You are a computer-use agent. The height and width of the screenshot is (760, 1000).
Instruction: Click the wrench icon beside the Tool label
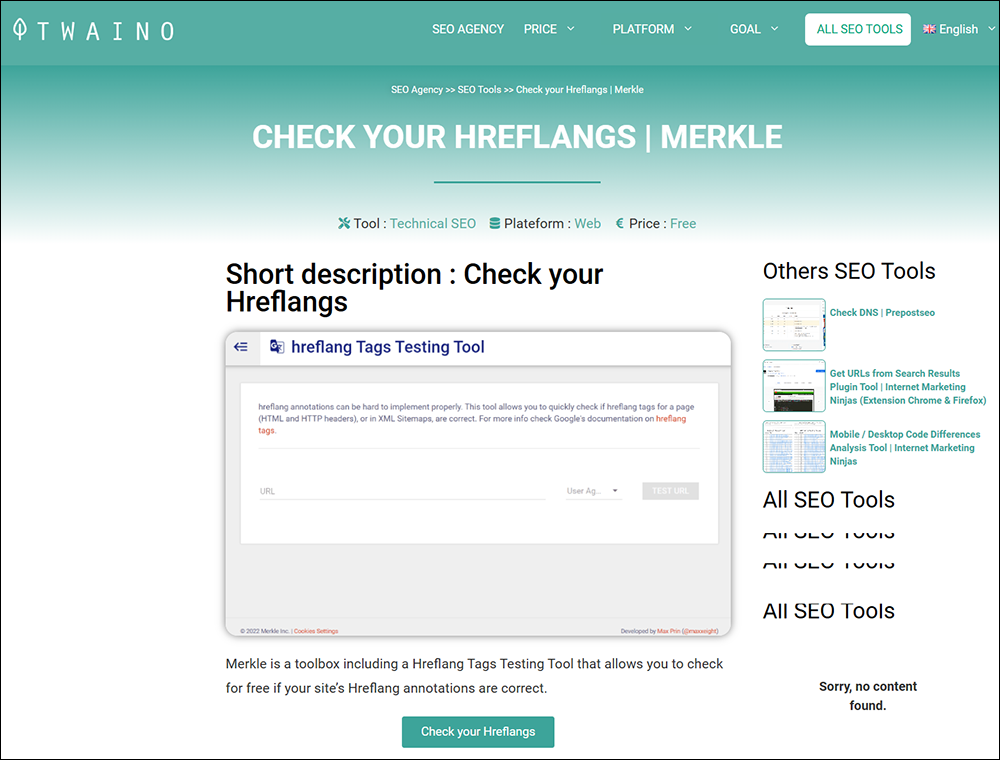point(345,224)
